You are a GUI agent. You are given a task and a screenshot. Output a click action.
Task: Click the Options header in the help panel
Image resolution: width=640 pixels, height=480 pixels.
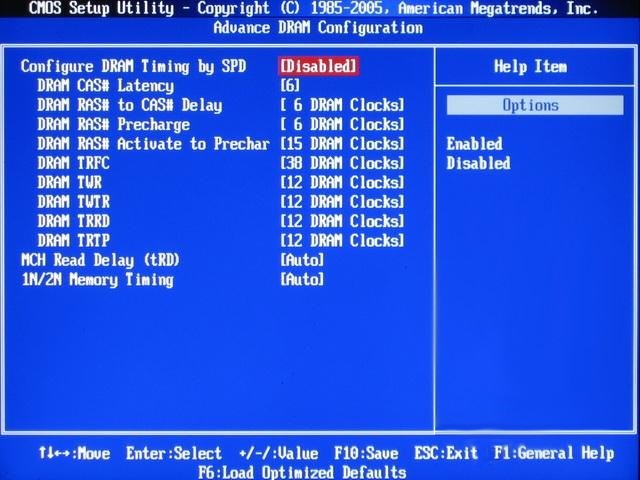pyautogui.click(x=530, y=105)
